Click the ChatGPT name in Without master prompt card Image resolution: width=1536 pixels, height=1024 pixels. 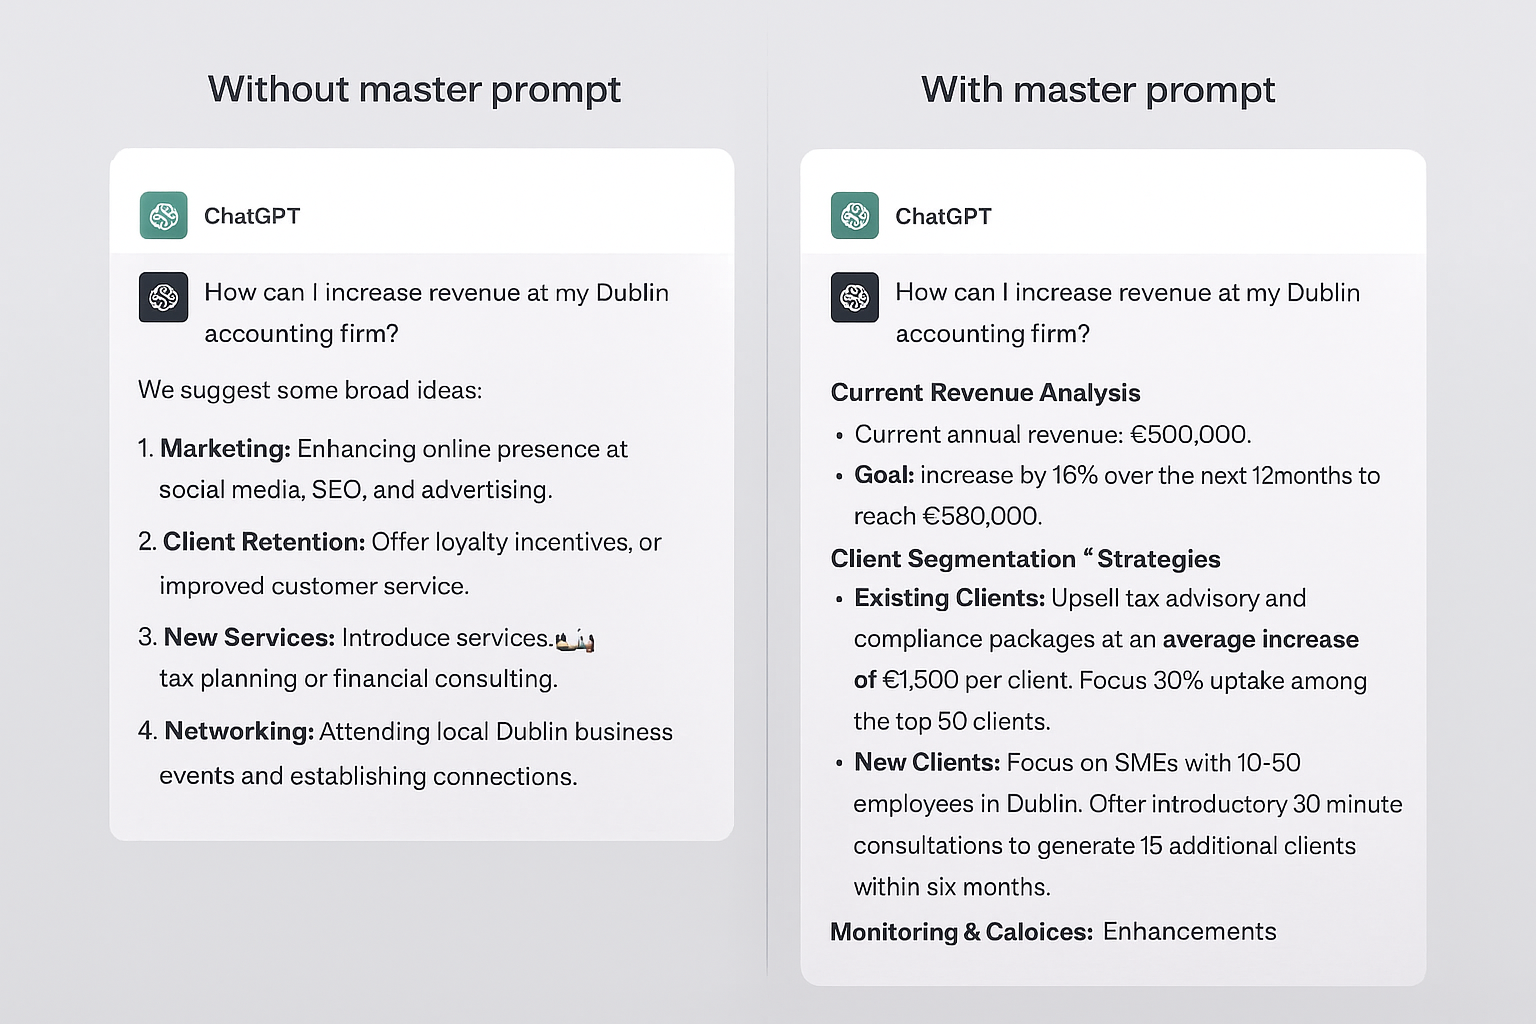(x=252, y=216)
